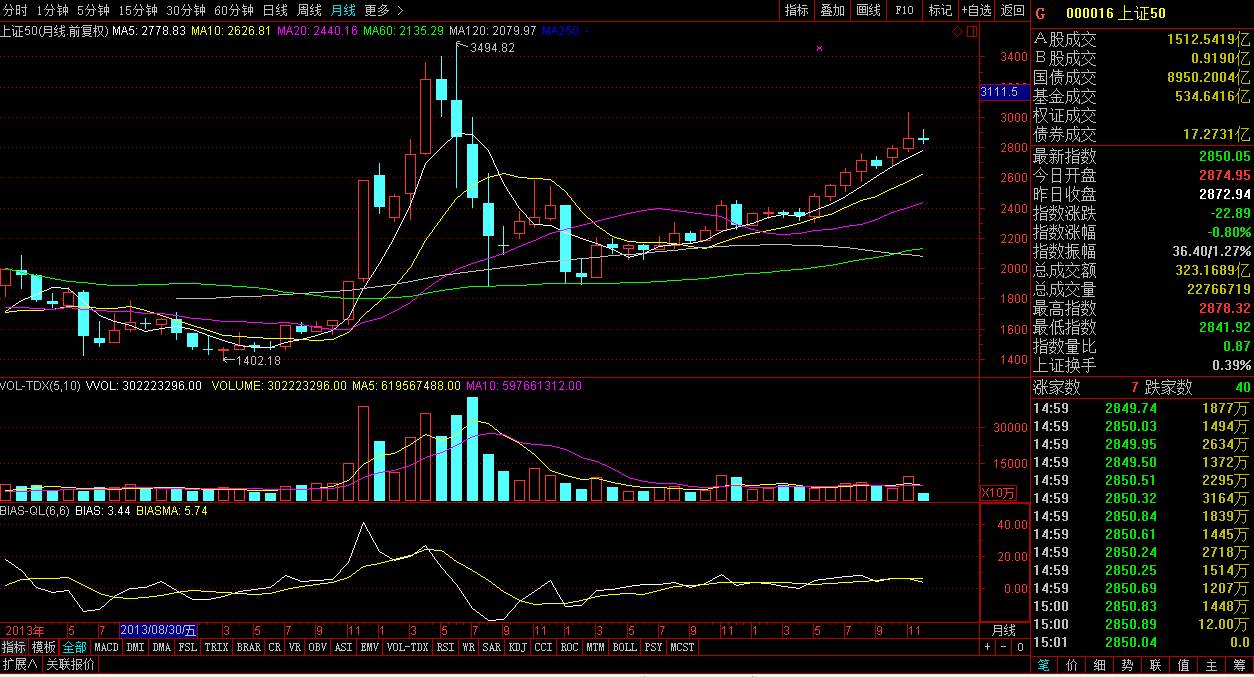
Task: Open the 关联报价 related quotes tab
Action: pyautogui.click(x=70, y=664)
